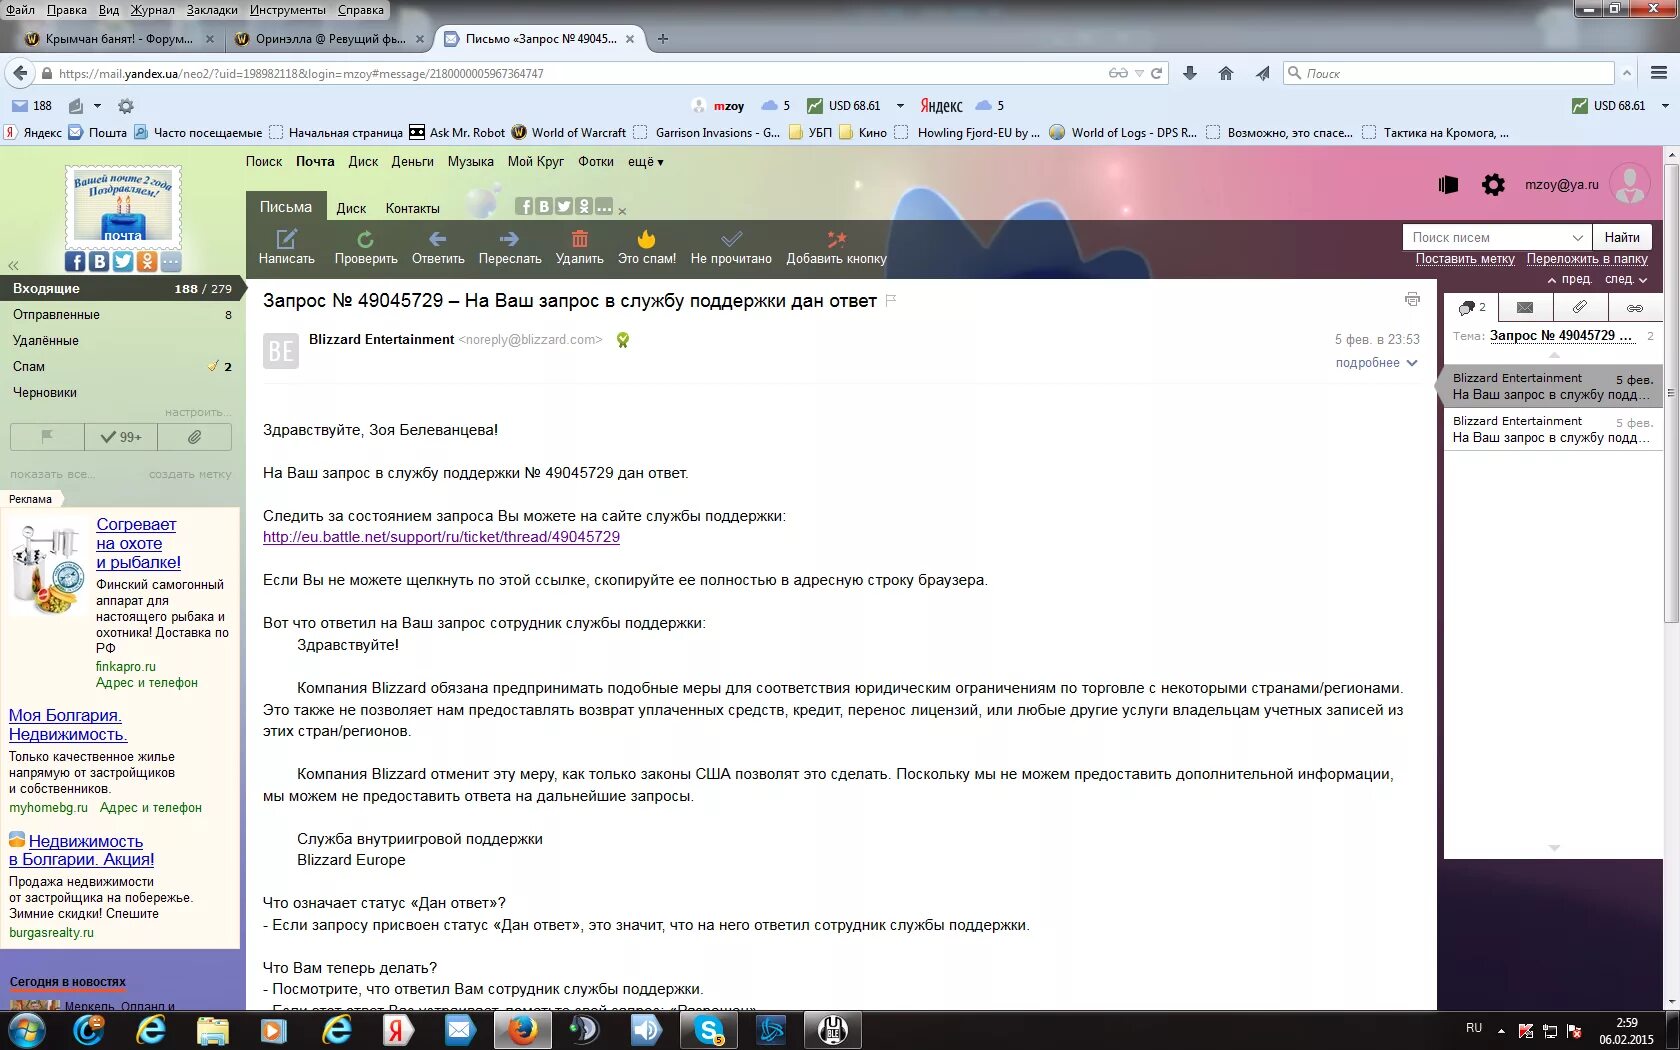Viewport: 1680px width, 1050px height.
Task: Open the compose dropdown arrow in Yandex toolbar
Action: [97, 105]
